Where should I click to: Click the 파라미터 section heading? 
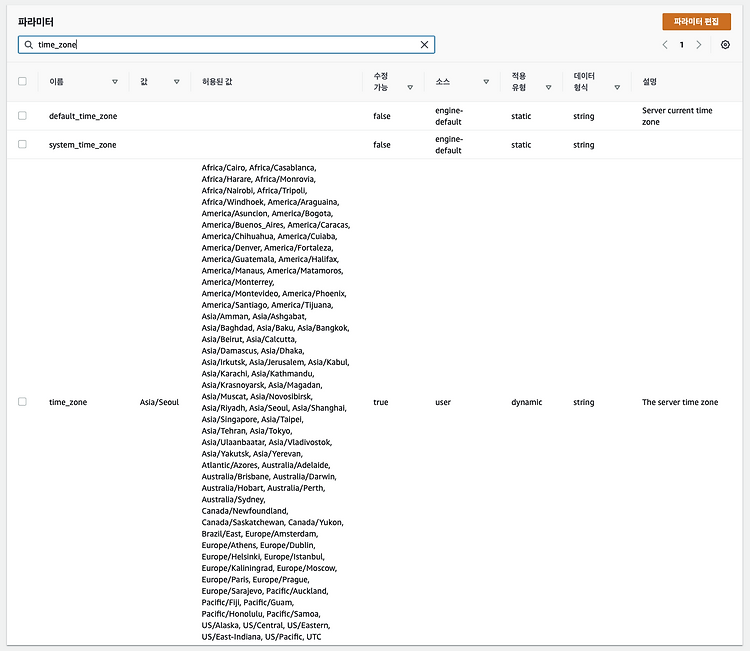36,22
